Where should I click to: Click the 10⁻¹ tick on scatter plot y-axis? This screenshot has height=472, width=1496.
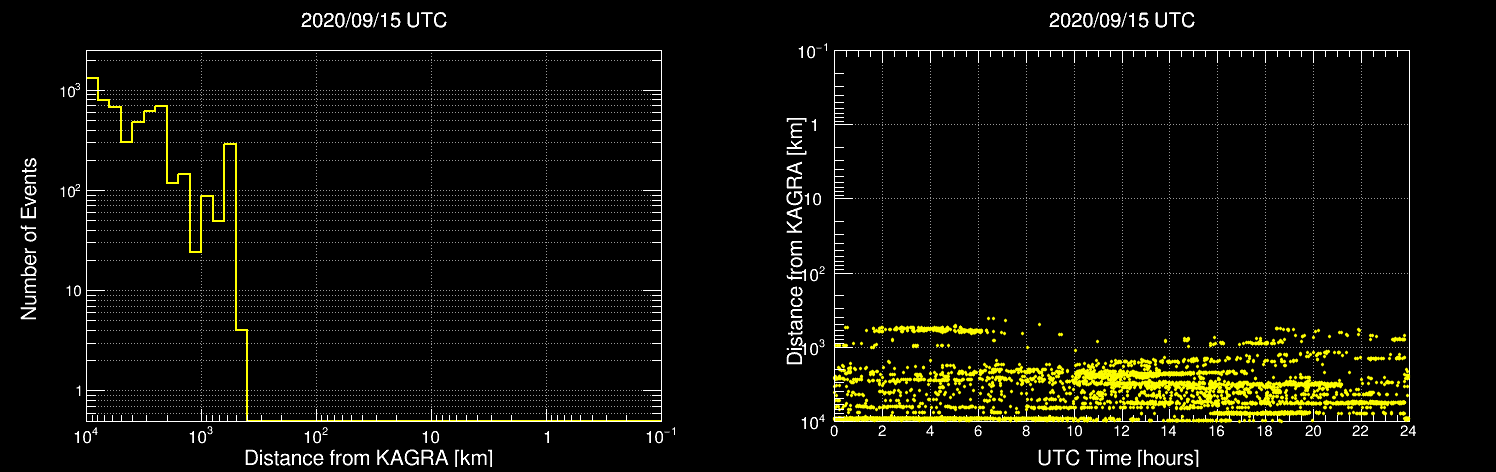(813, 50)
